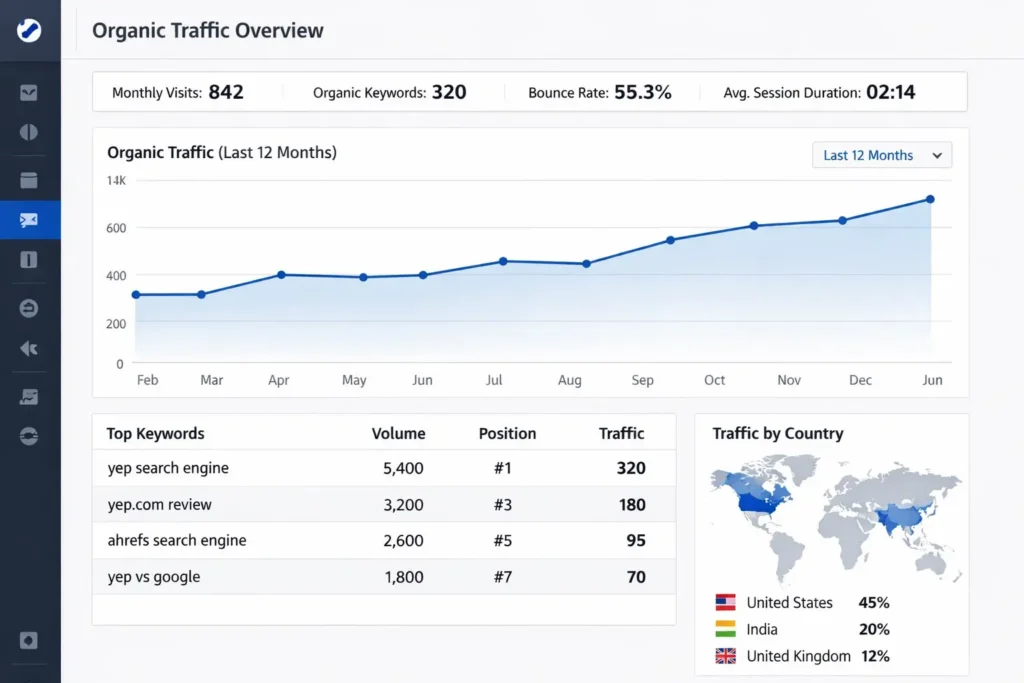Sort by the Volume column header

coord(398,434)
